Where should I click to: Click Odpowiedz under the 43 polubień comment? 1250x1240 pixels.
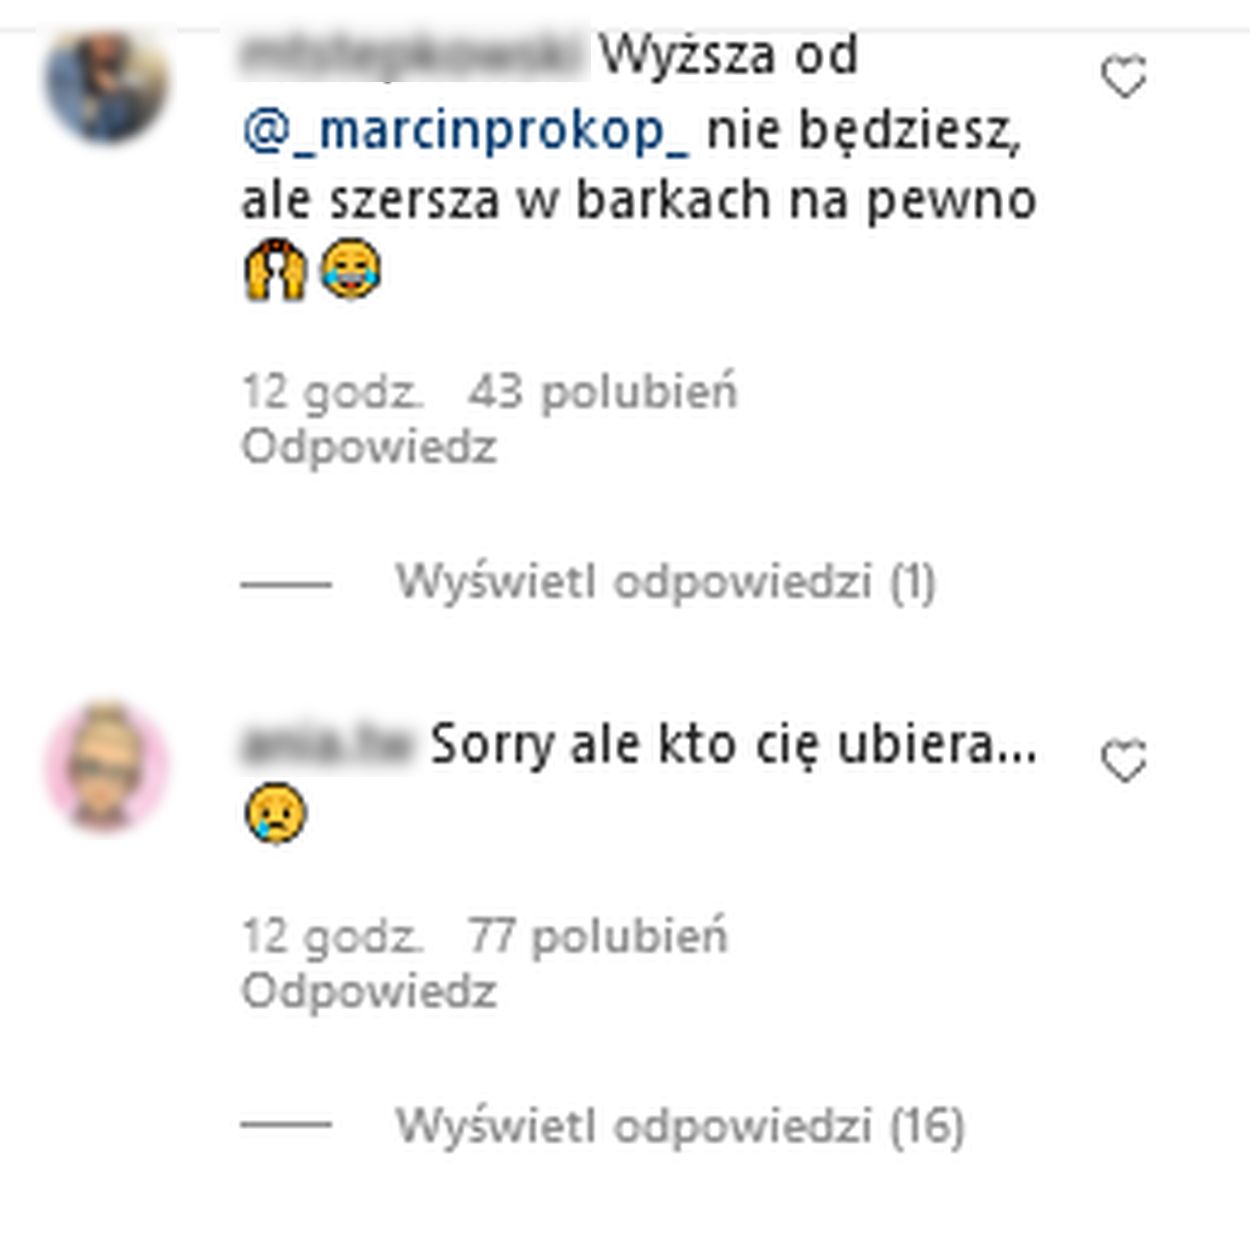click(x=369, y=447)
